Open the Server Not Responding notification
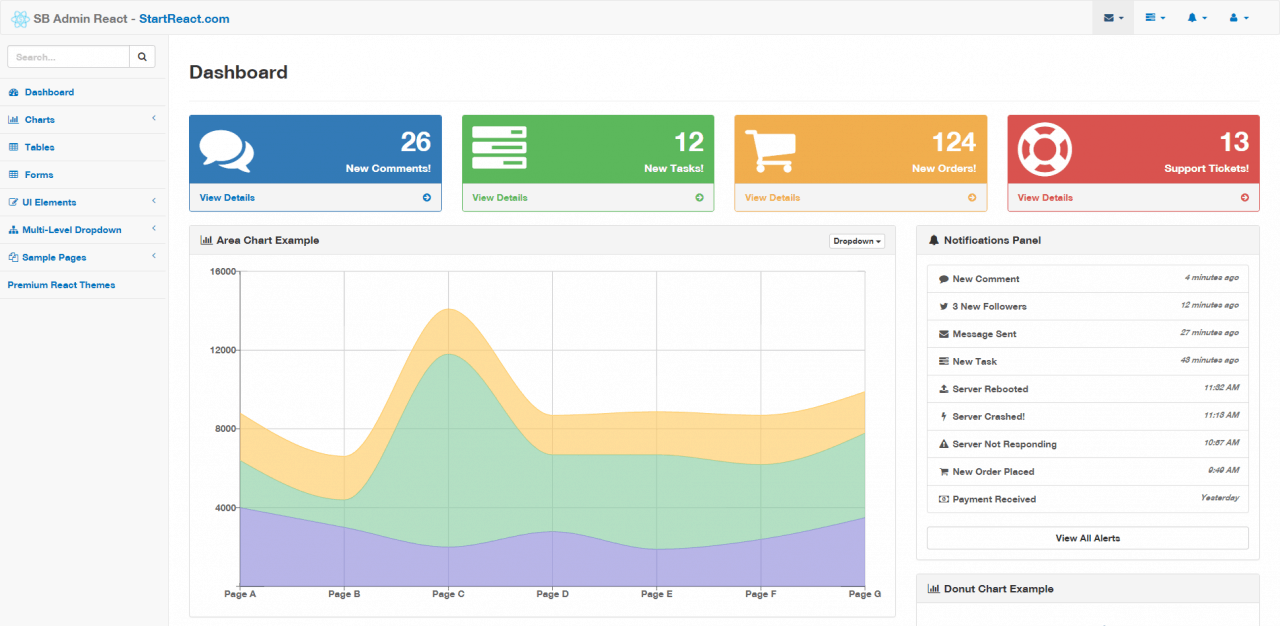The image size is (1280, 626). point(1088,444)
